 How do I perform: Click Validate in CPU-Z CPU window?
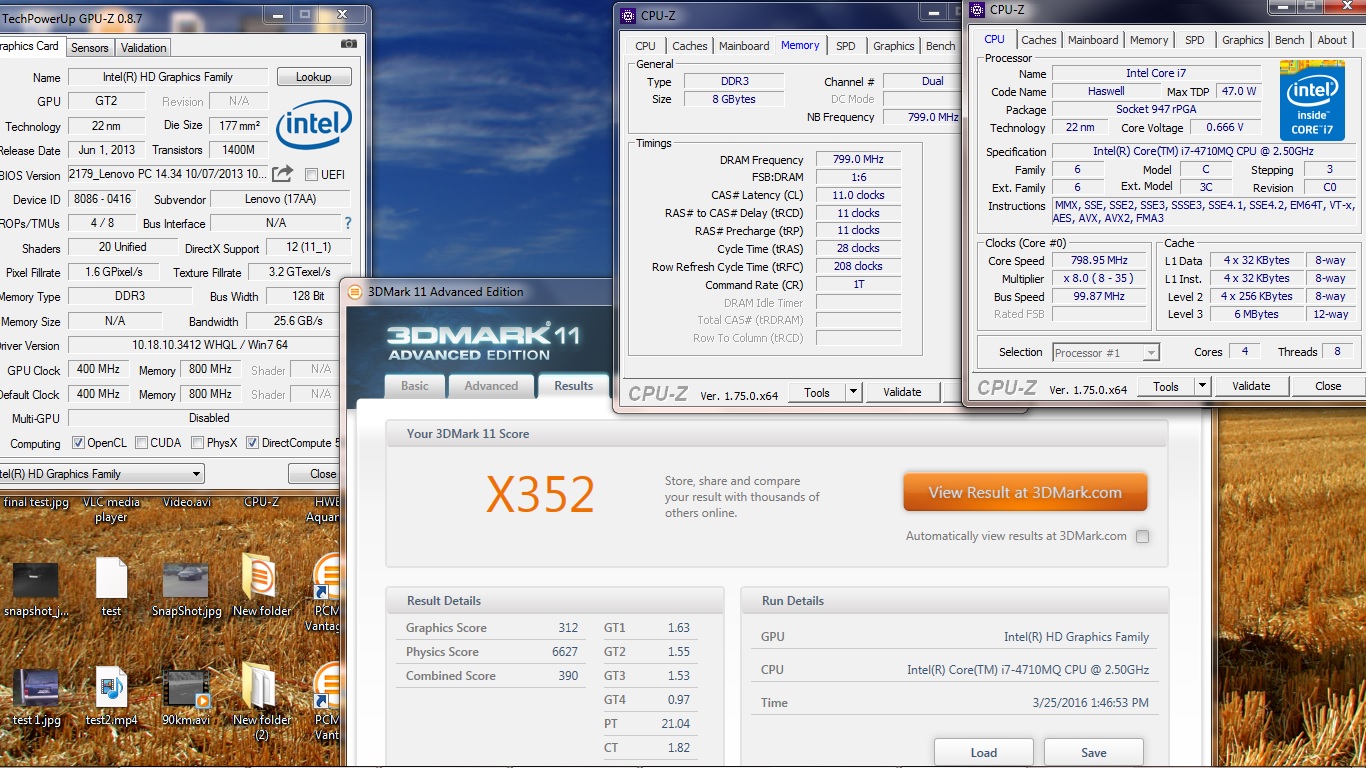(1251, 386)
